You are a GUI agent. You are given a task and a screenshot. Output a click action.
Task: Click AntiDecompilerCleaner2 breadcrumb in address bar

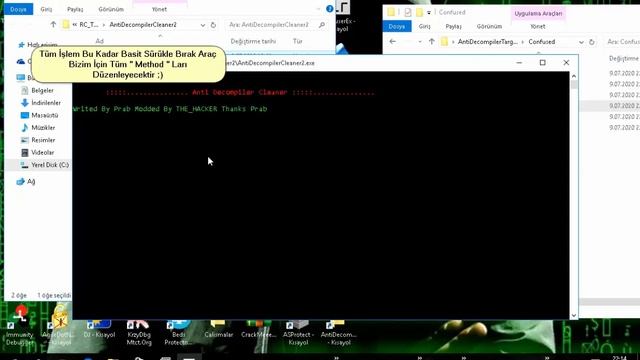143,25
